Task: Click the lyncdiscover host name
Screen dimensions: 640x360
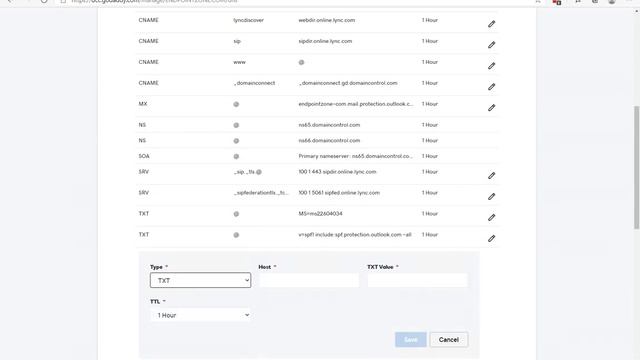Action: (x=249, y=20)
